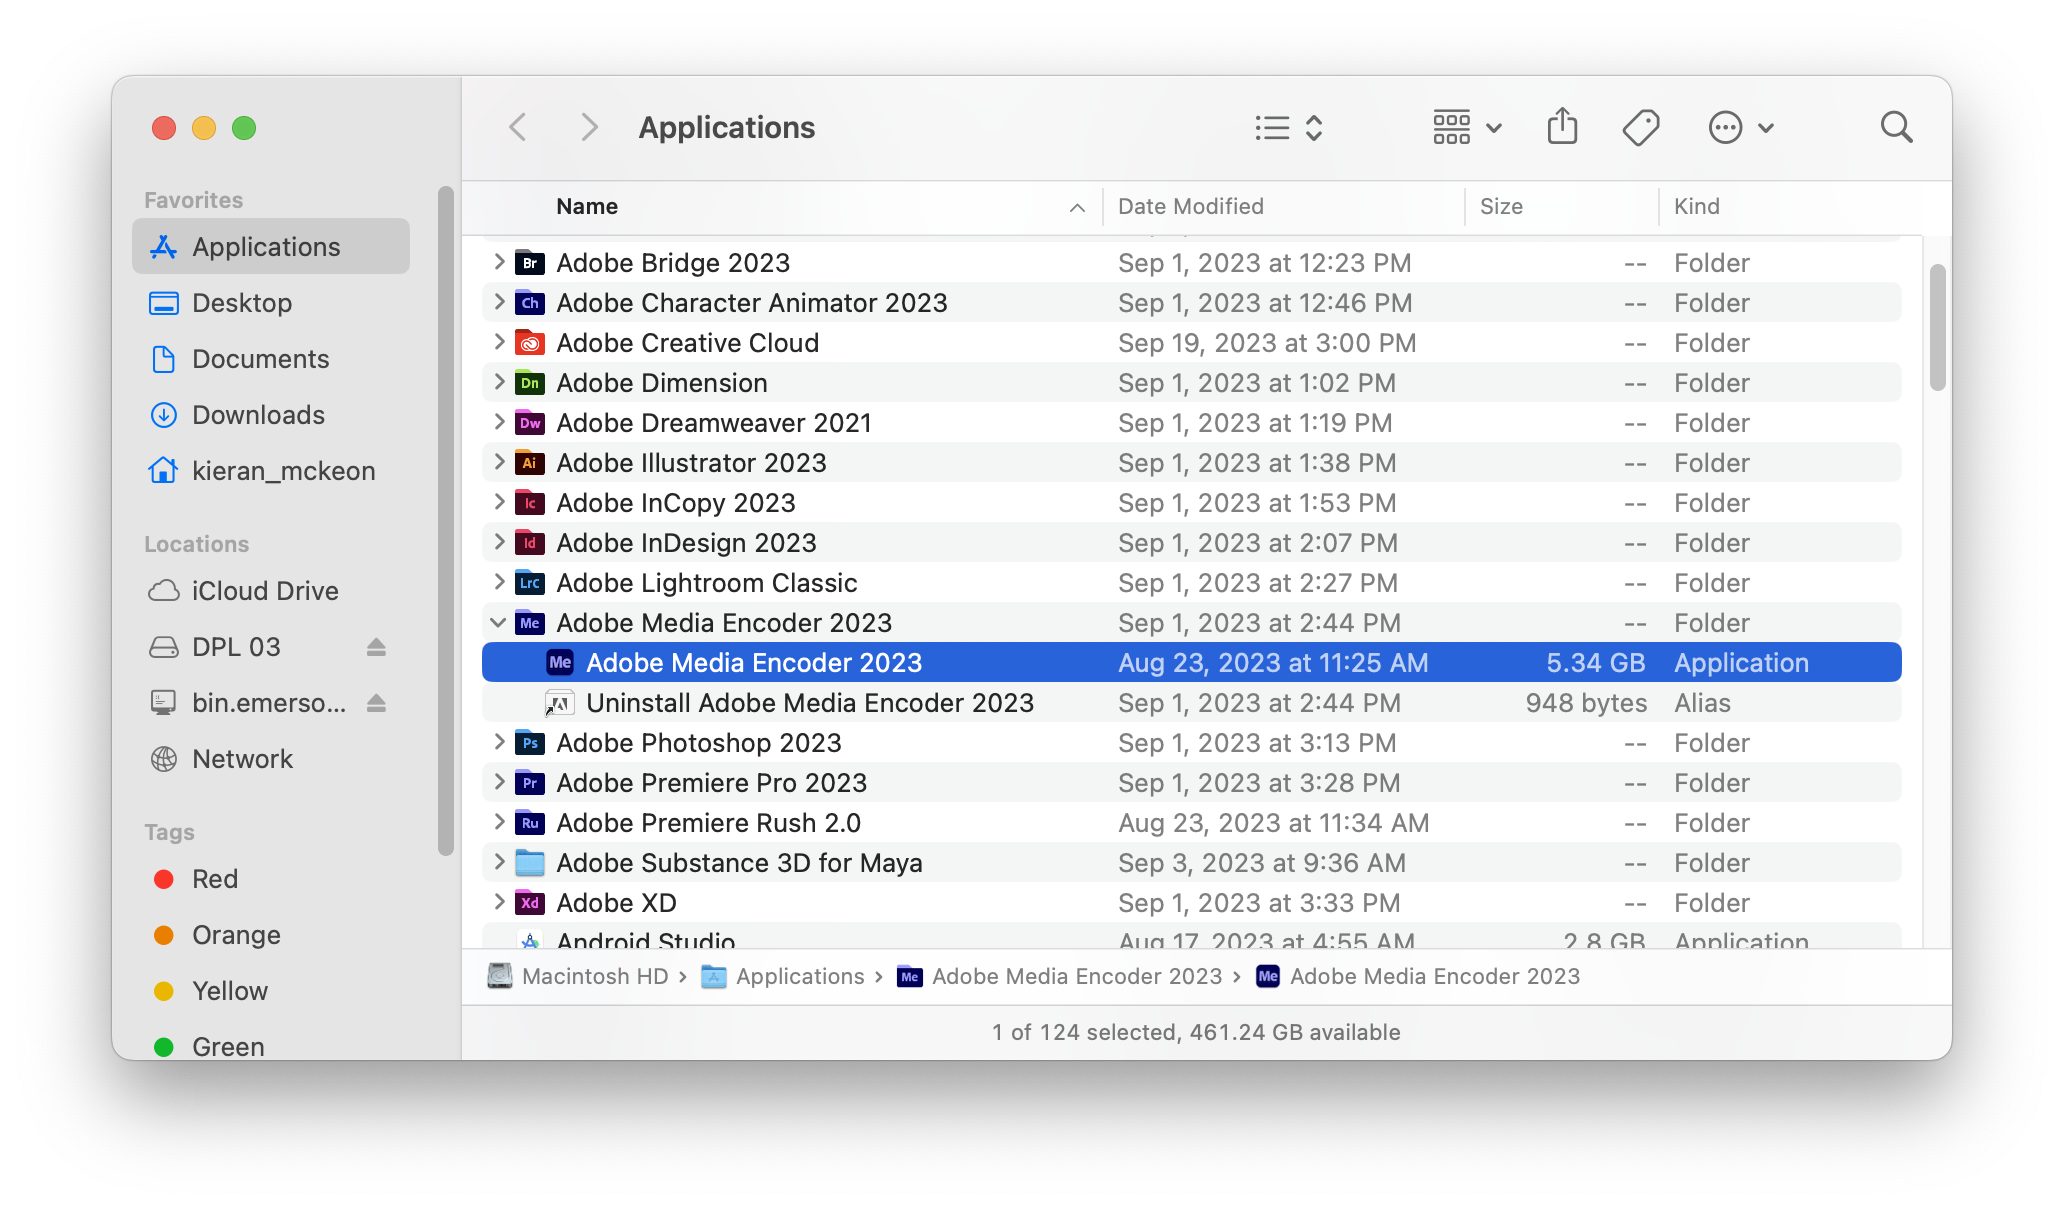Open Documents in the sidebar
2064x1208 pixels.
click(x=271, y=359)
